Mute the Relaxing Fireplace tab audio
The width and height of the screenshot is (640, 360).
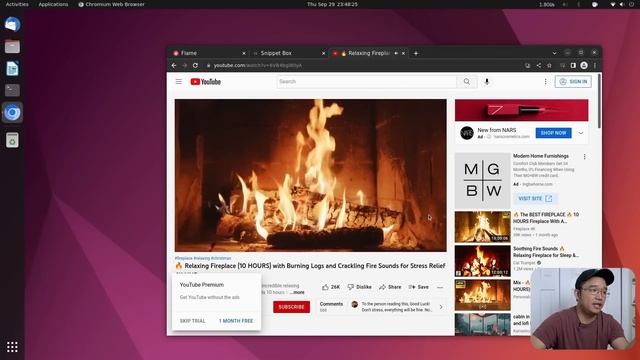(396, 53)
